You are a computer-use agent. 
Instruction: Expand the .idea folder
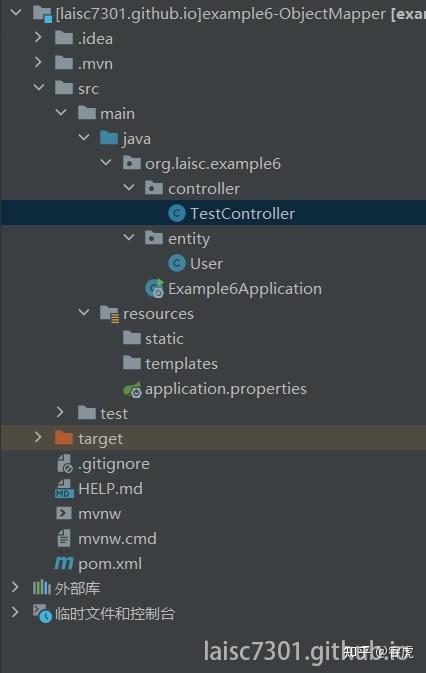[x=38, y=38]
